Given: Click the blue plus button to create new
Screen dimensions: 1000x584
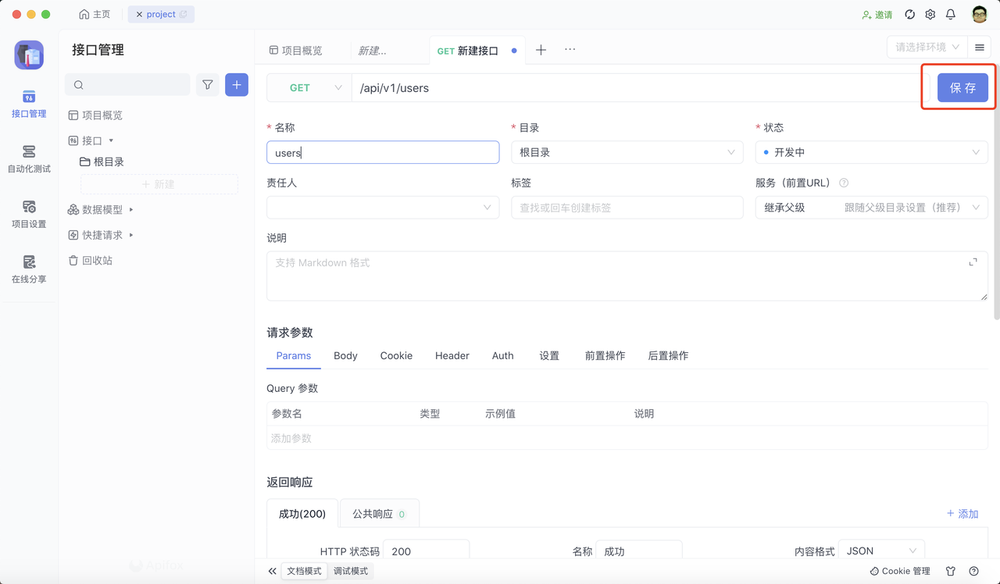Looking at the screenshot, I should [236, 85].
